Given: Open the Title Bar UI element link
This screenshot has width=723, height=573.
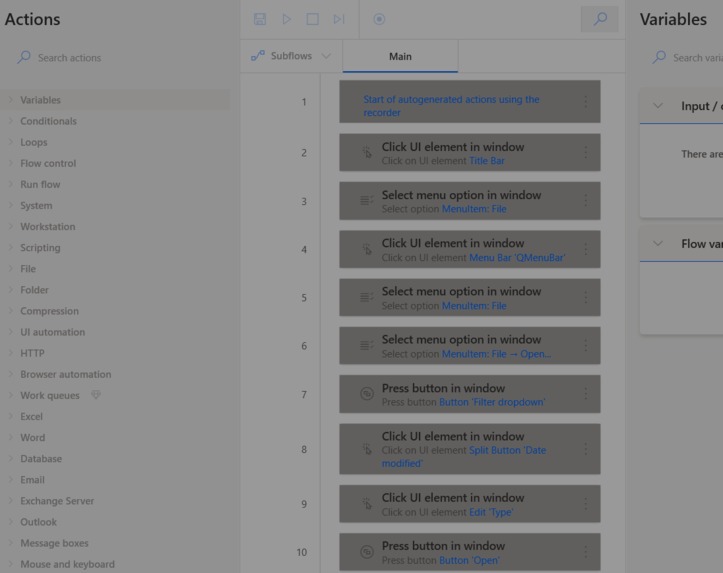Looking at the screenshot, I should 487,160.
